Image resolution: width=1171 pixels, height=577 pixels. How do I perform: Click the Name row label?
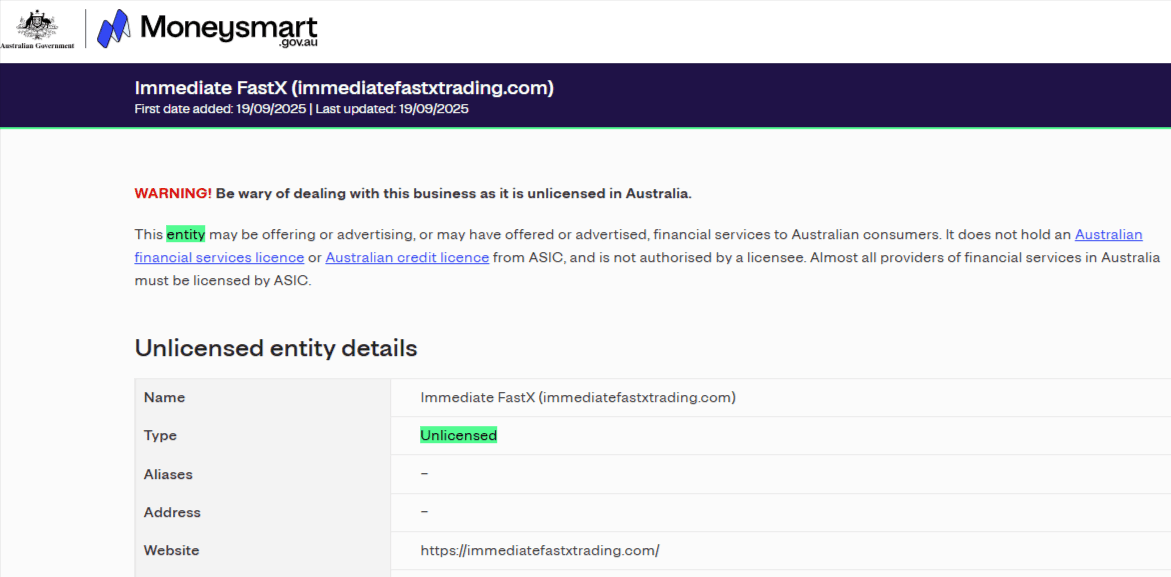pyautogui.click(x=164, y=398)
